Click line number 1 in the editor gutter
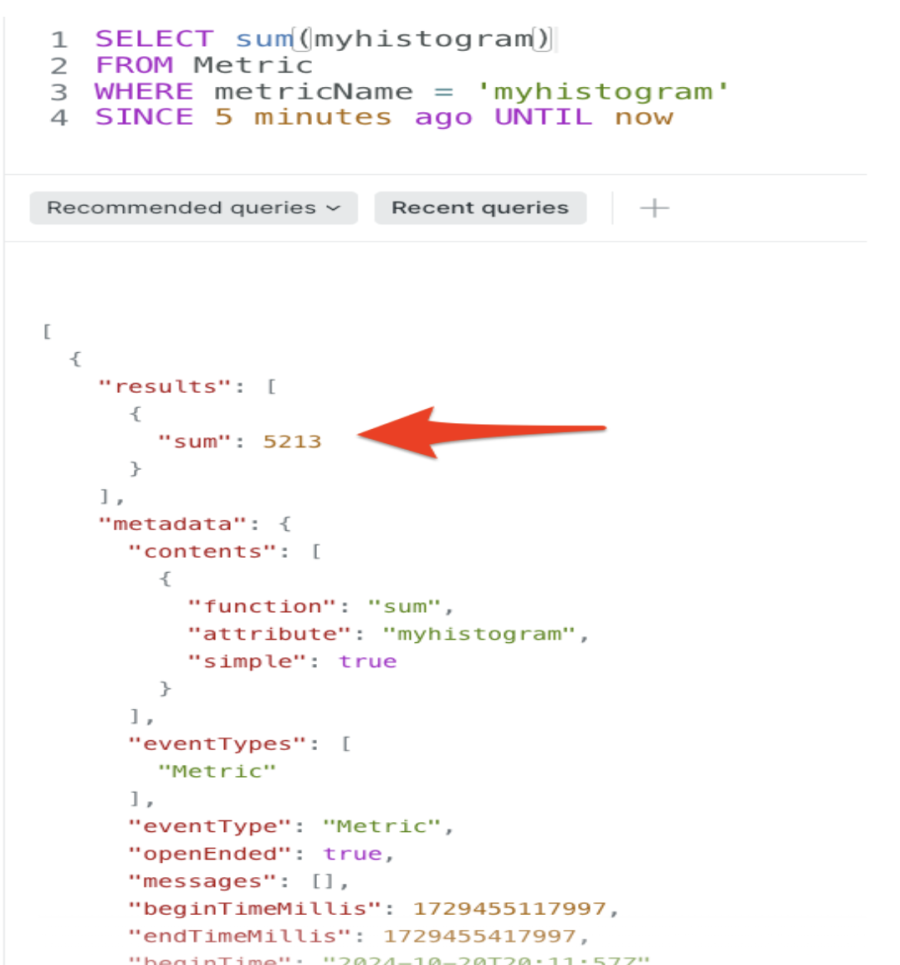Screen dimensions: 900x965 (x=59, y=40)
